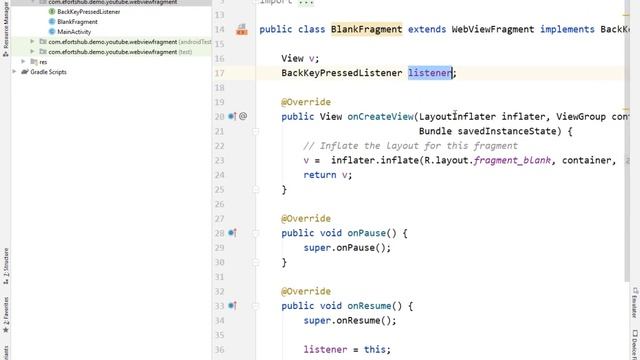Click the selected 'listener' field name on line 17
This screenshot has height=360, width=640.
click(430, 73)
